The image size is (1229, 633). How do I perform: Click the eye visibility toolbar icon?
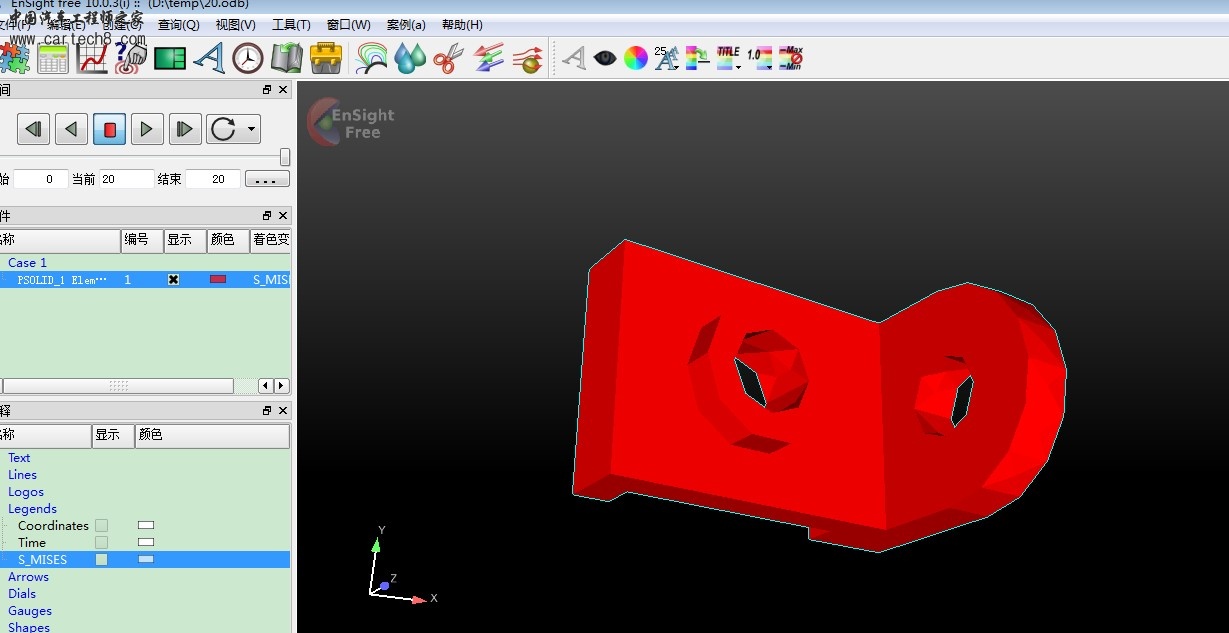[605, 59]
